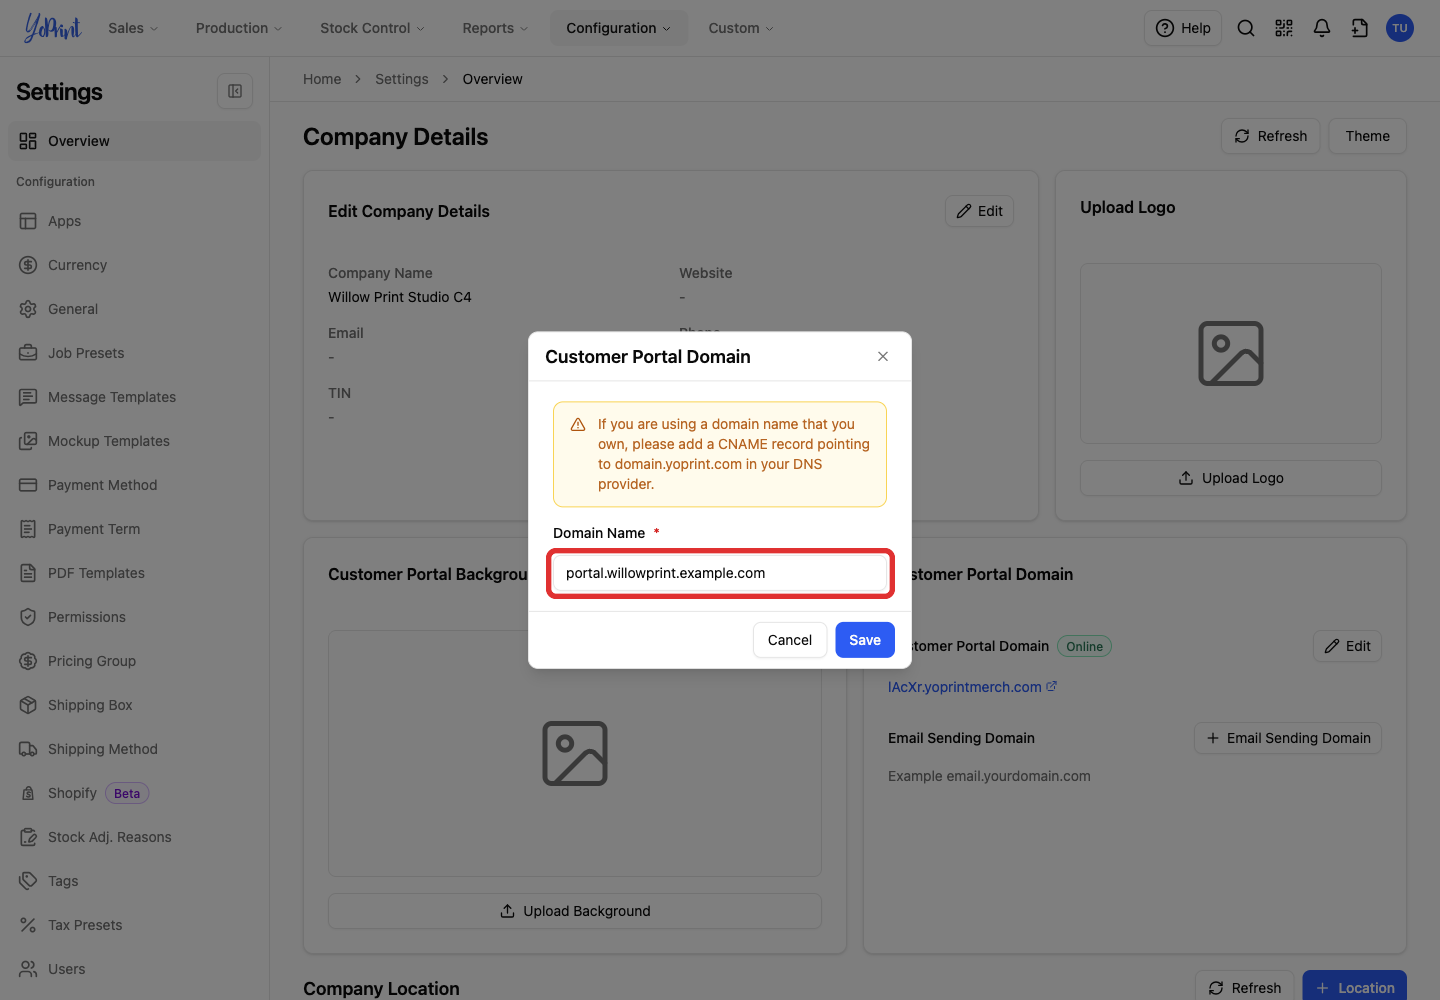Open the notifications bell
Image resolution: width=1440 pixels, height=1000 pixels.
point(1322,28)
